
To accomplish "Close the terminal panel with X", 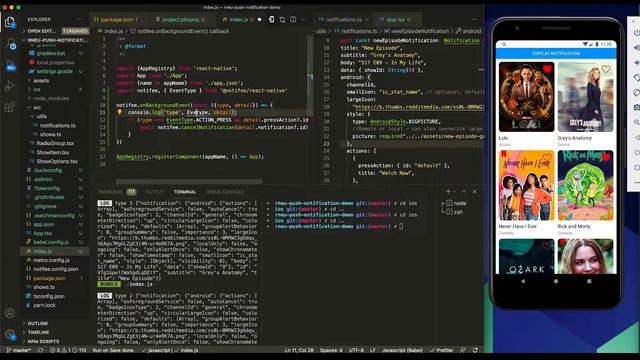I will (475, 191).
